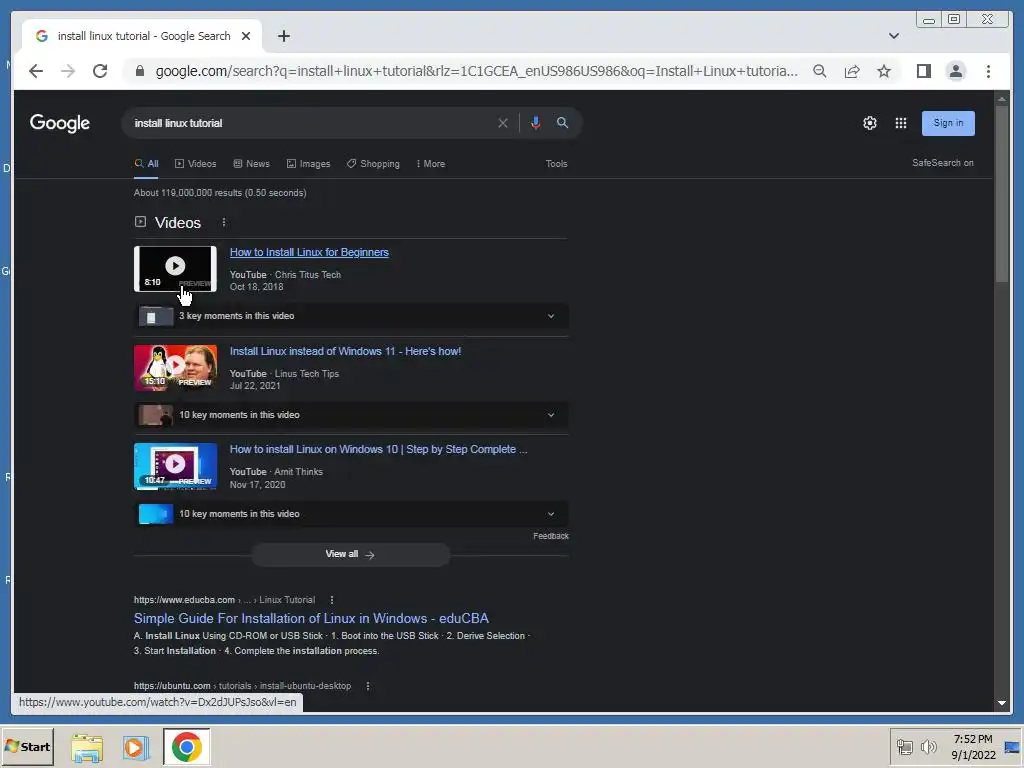The height and width of the screenshot is (768, 1024).
Task: Open the network tray icon
Action: tap(904, 747)
